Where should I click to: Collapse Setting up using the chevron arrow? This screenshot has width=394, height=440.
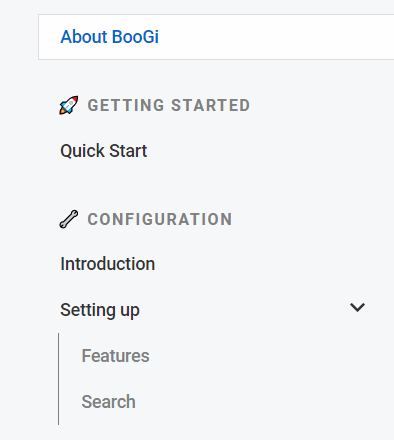tap(357, 307)
